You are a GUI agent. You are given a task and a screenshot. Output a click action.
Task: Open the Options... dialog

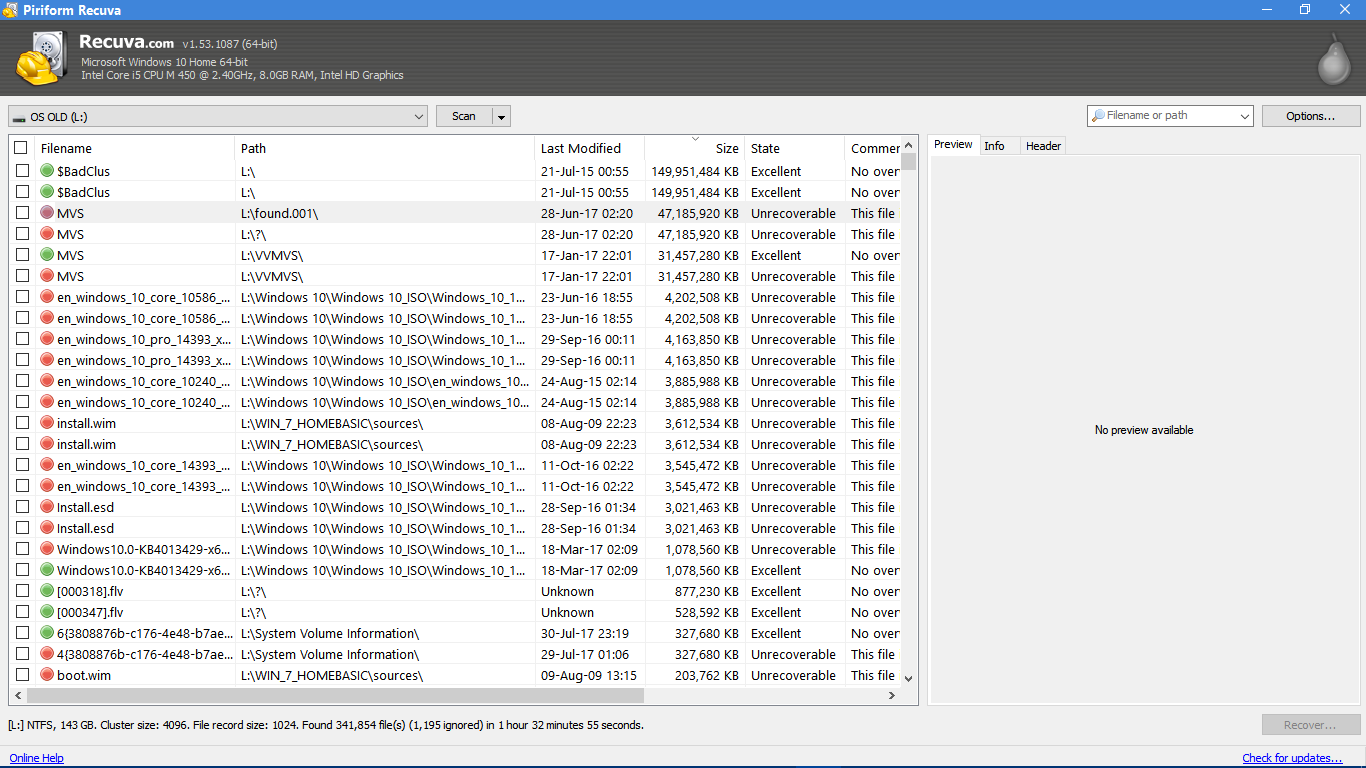[x=1310, y=116]
